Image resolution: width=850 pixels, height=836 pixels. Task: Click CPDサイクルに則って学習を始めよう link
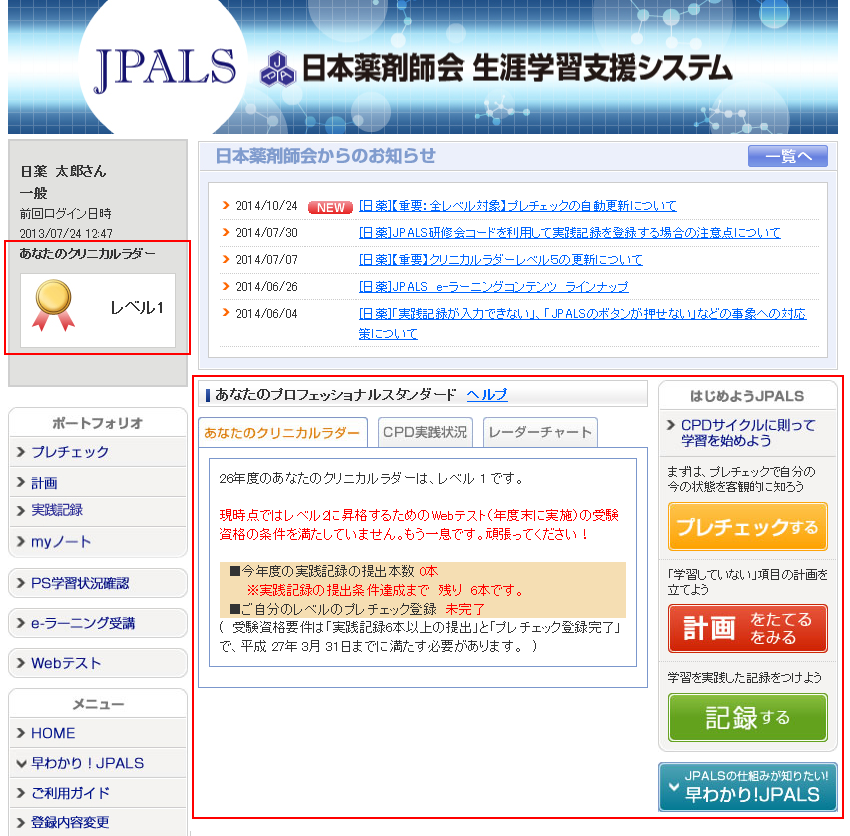click(x=748, y=433)
